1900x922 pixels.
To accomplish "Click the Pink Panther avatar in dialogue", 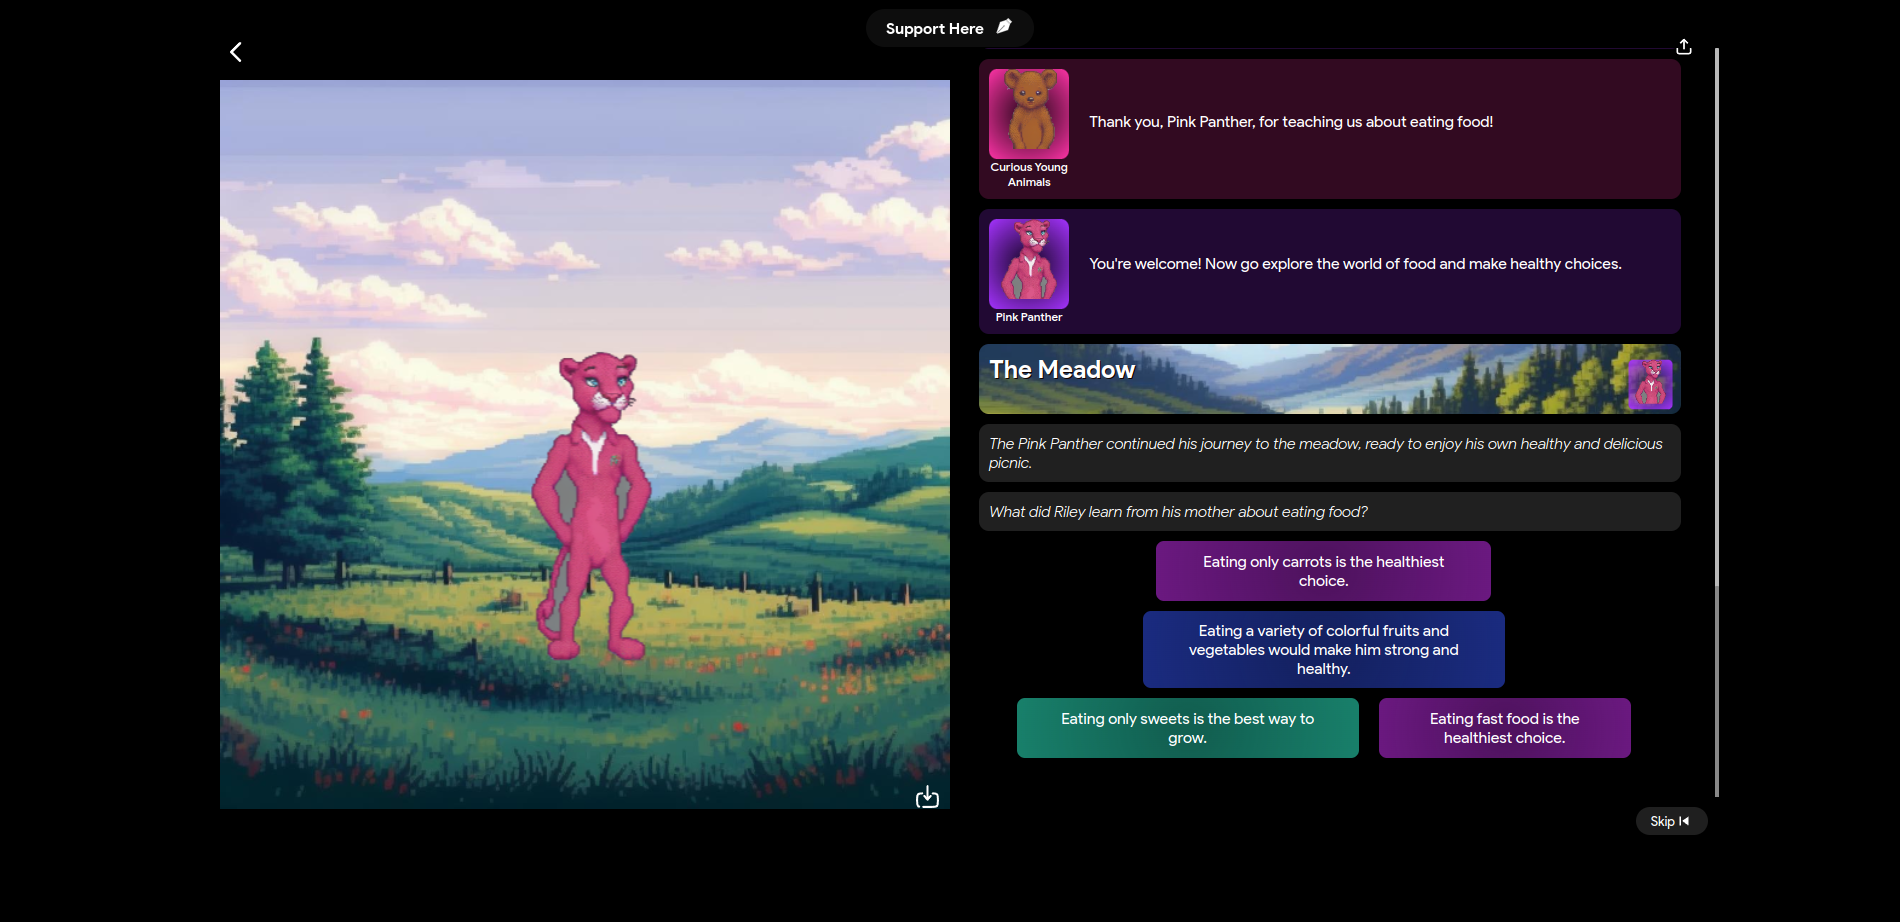I will [1029, 264].
